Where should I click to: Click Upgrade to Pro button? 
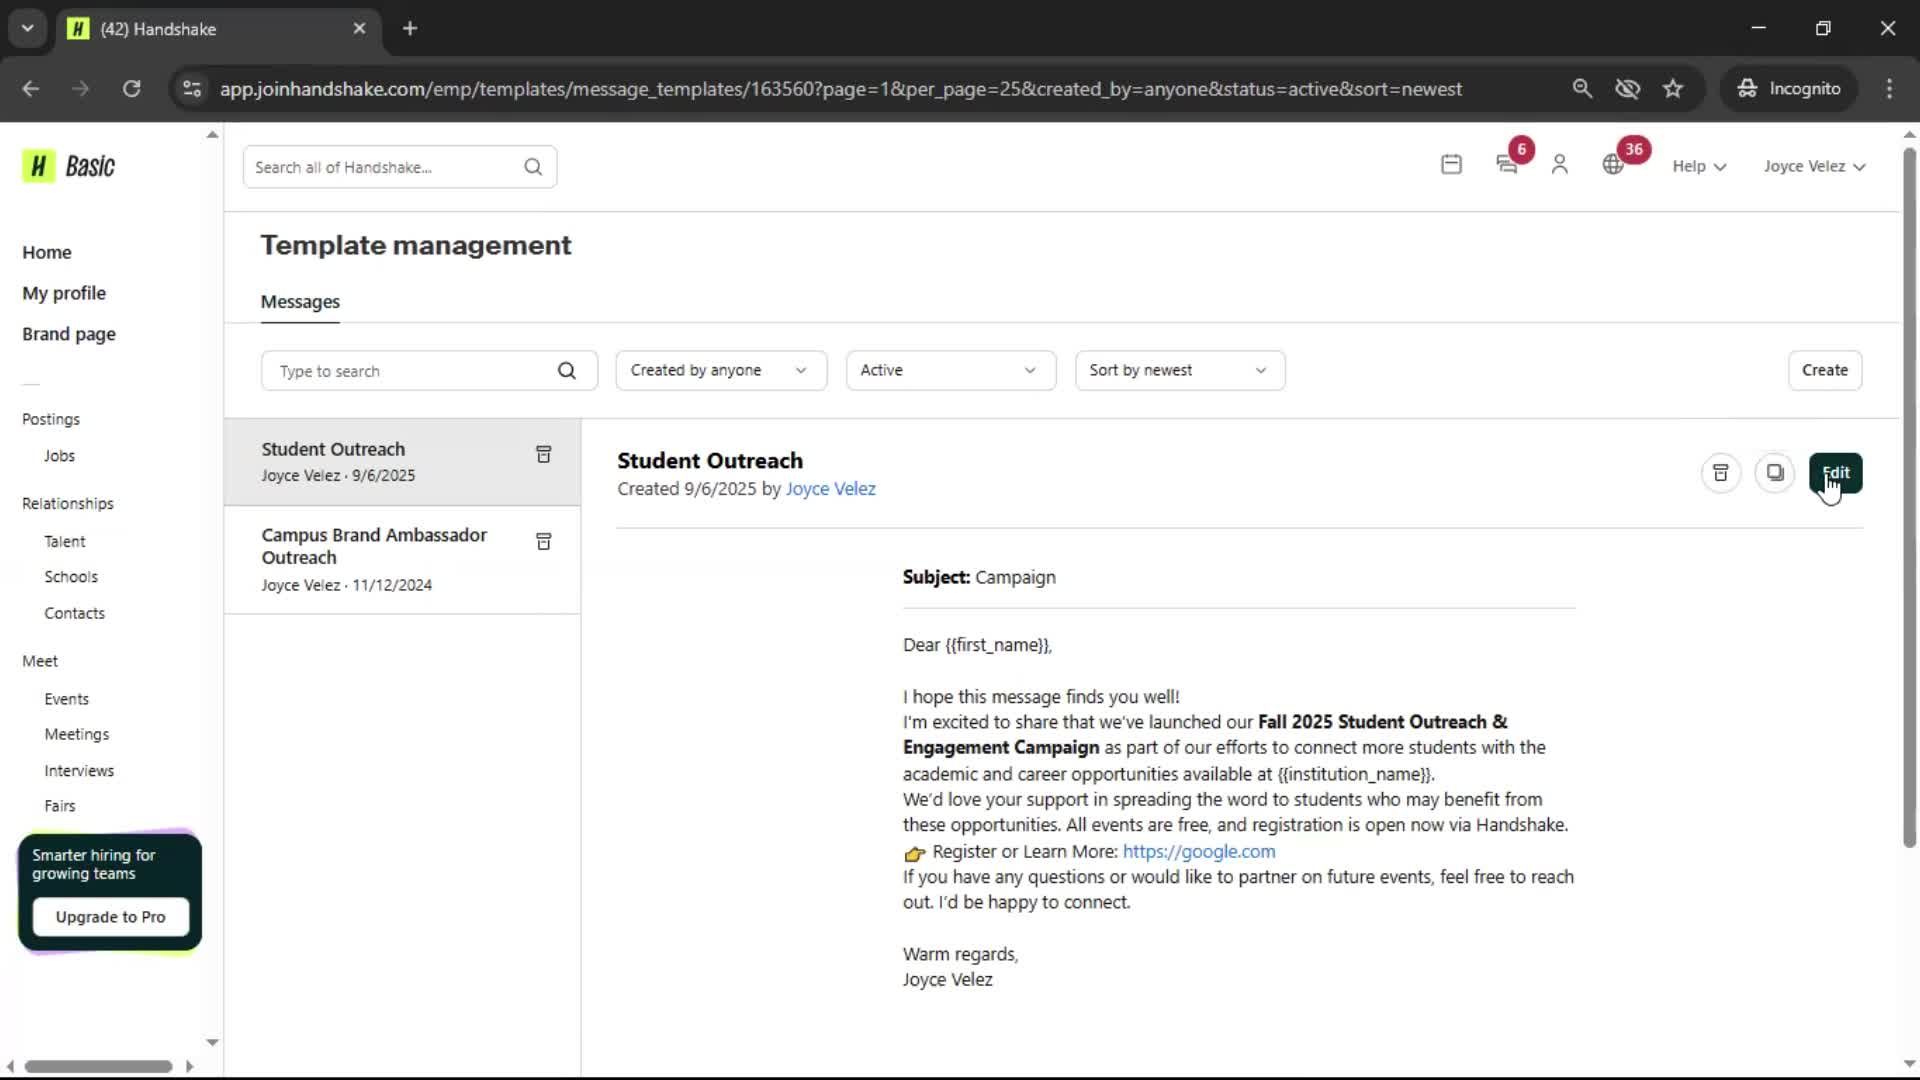(x=110, y=917)
